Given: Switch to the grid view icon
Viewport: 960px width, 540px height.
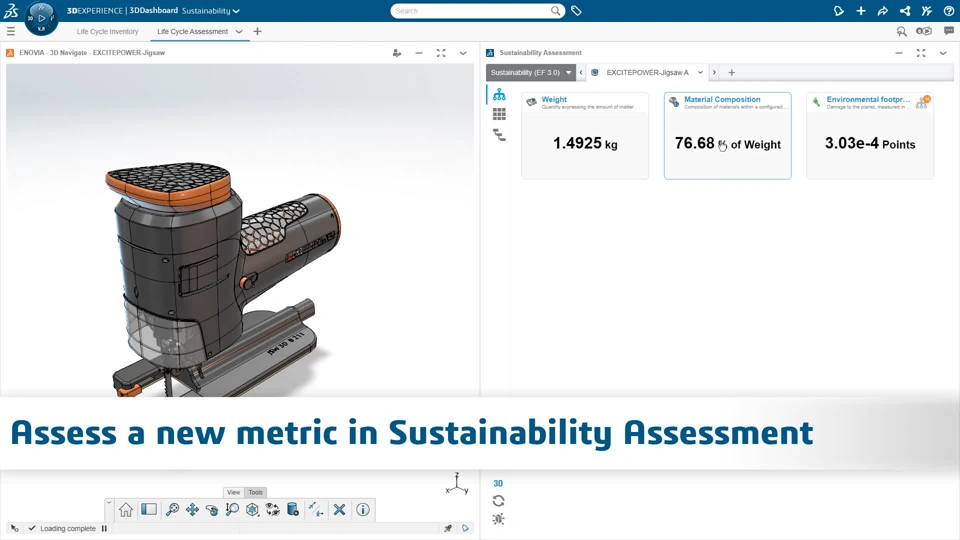Looking at the screenshot, I should (x=499, y=114).
